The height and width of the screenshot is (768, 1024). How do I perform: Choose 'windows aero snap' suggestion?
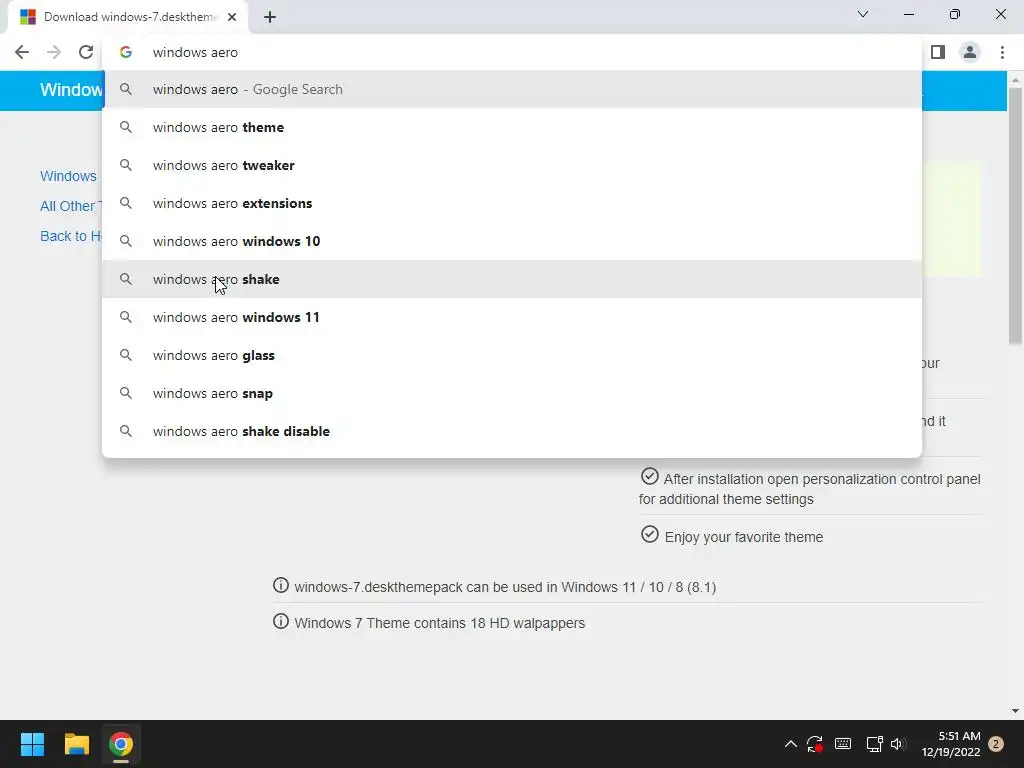tap(512, 393)
